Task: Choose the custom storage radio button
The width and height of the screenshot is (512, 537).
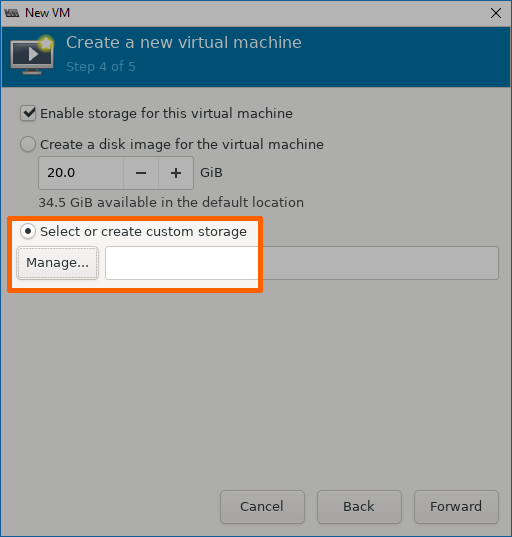Action: [28, 232]
